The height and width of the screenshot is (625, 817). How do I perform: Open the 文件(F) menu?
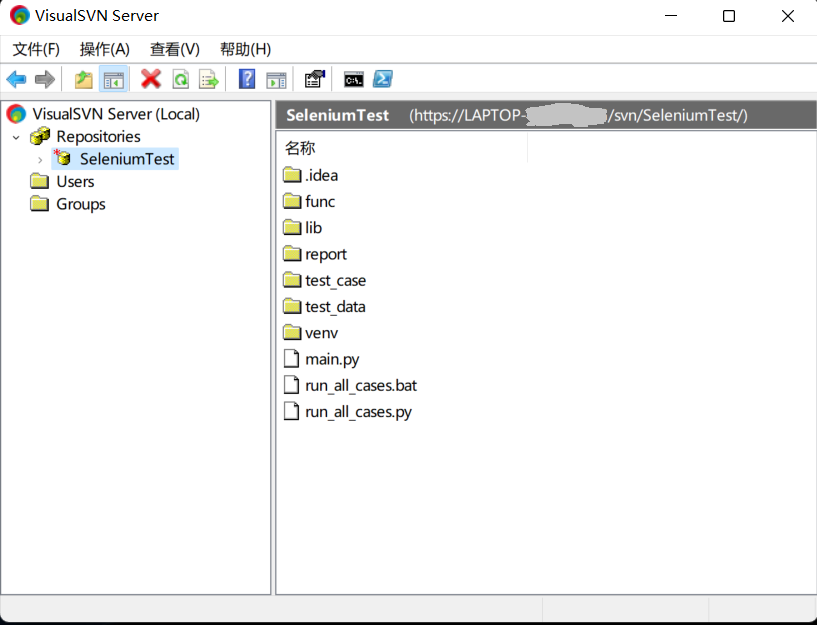[36, 49]
